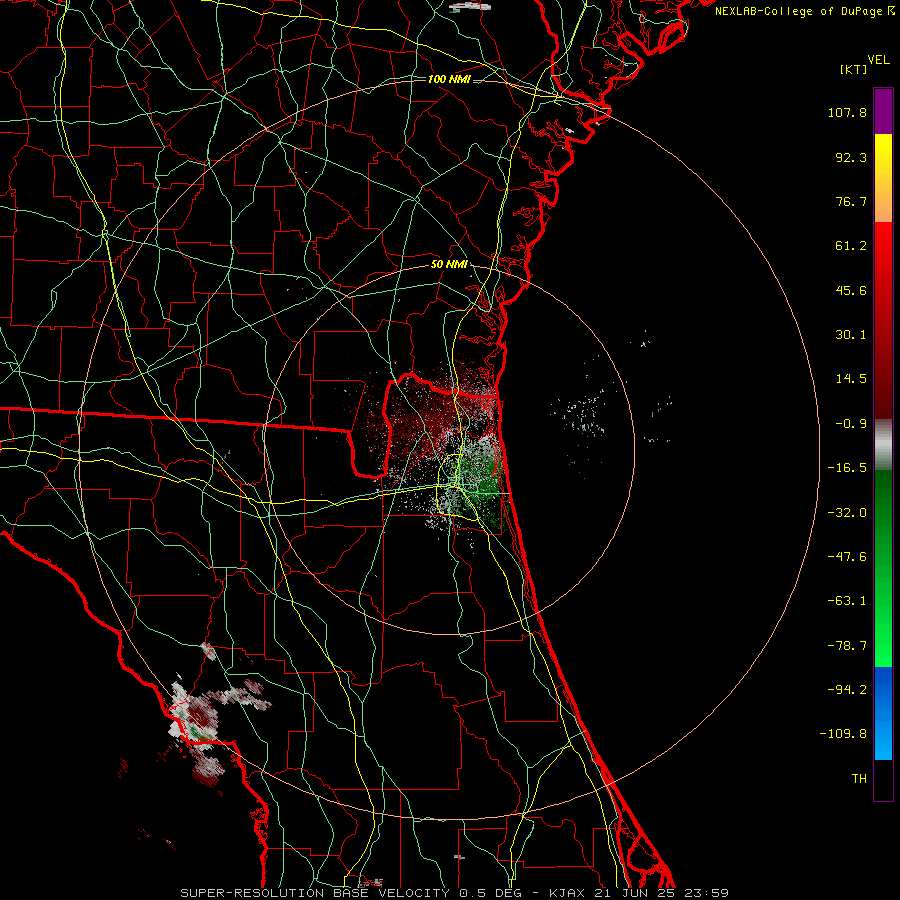Screen dimensions: 900x900
Task: Select the purple segment of the color bar
Action: click(883, 111)
